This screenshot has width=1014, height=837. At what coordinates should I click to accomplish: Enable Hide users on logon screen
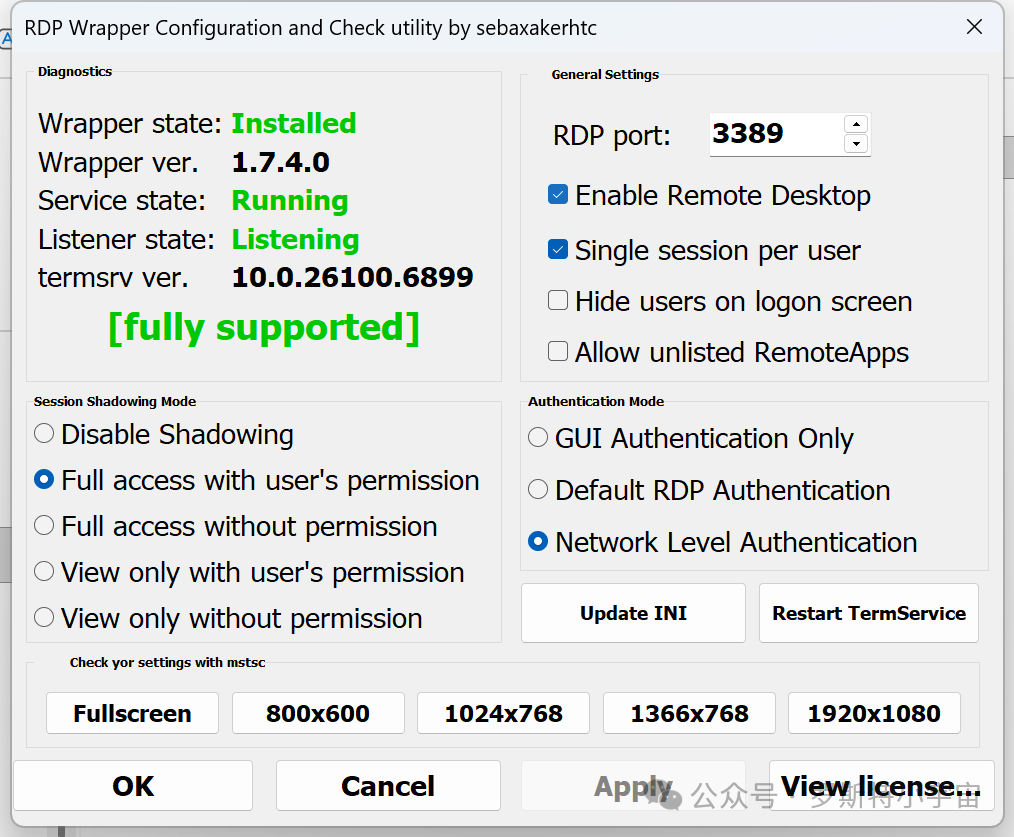pyautogui.click(x=558, y=301)
